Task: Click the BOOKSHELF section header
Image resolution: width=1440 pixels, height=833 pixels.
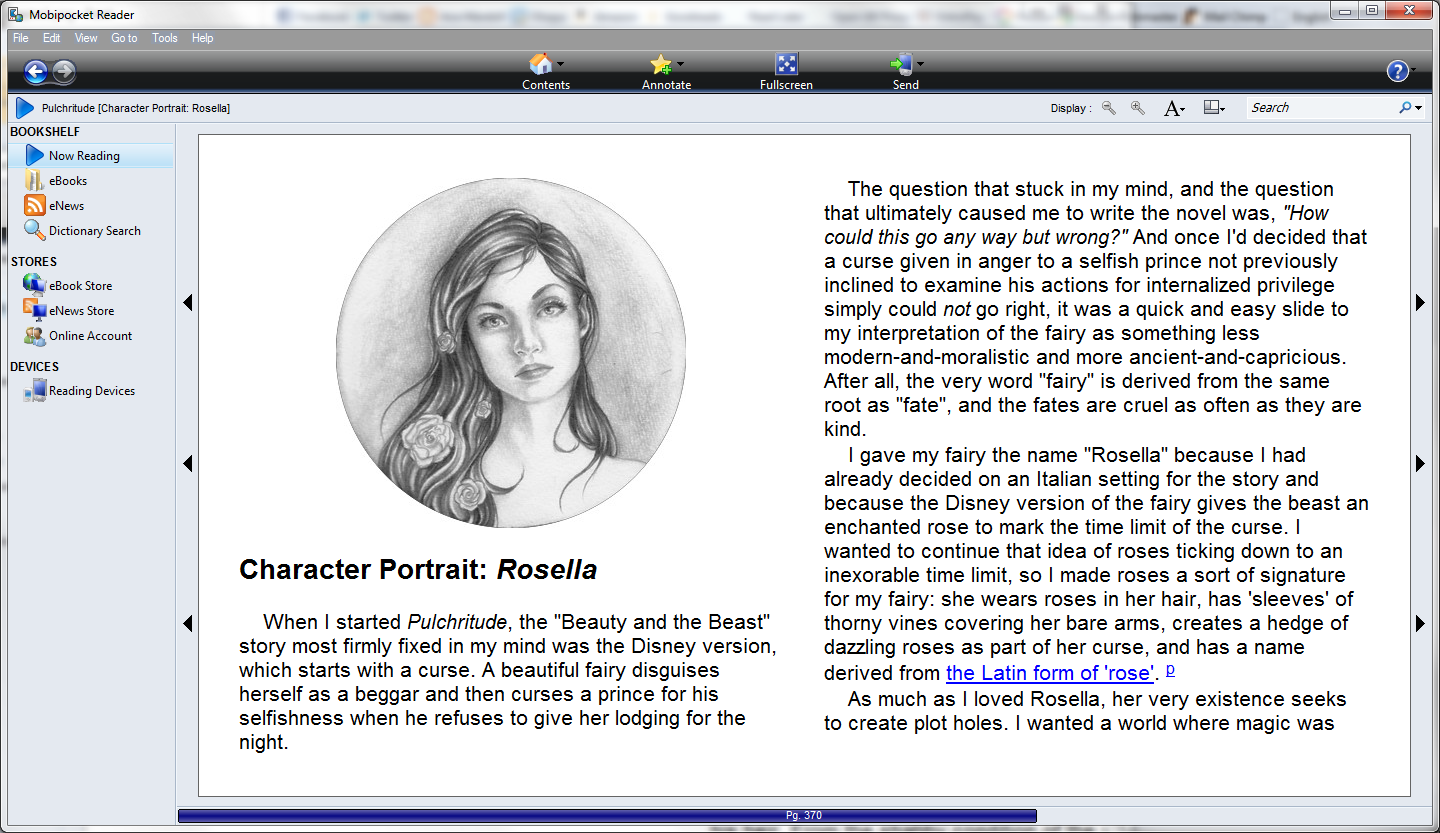Action: [45, 132]
